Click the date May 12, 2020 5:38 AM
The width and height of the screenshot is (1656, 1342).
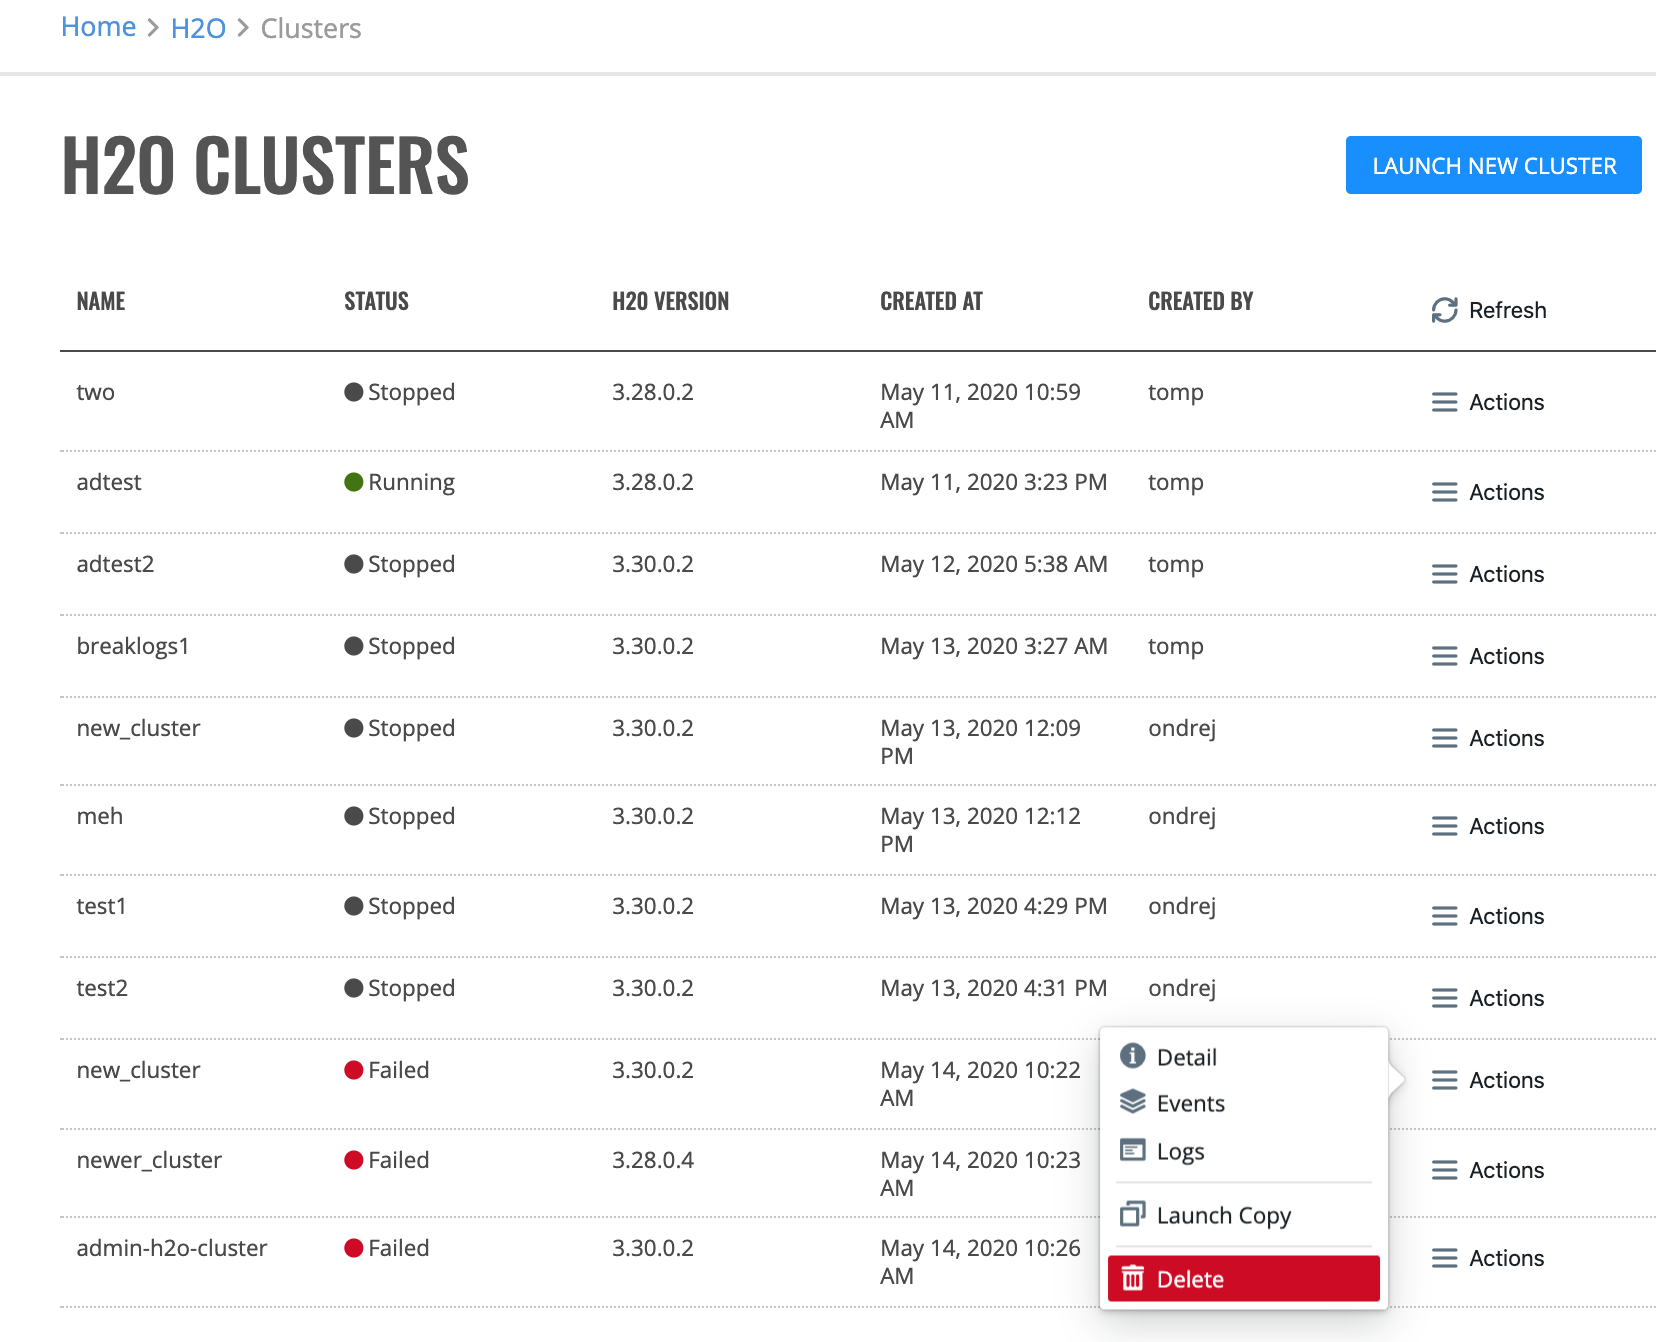click(x=994, y=564)
